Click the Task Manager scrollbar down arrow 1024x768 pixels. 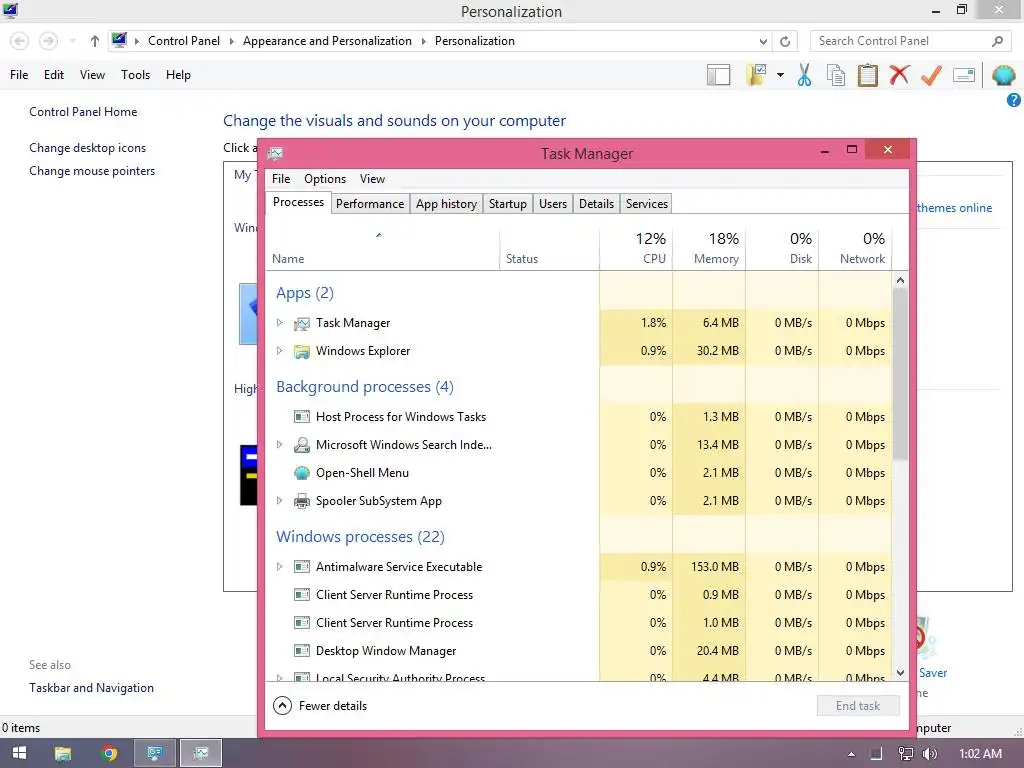coord(900,673)
